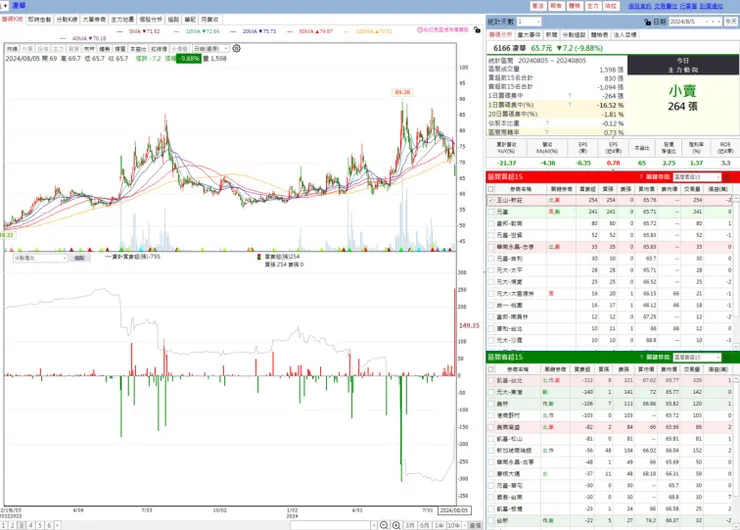Switch to 月營收 tab
Screen dimensions: 740x530
pos(210,19)
